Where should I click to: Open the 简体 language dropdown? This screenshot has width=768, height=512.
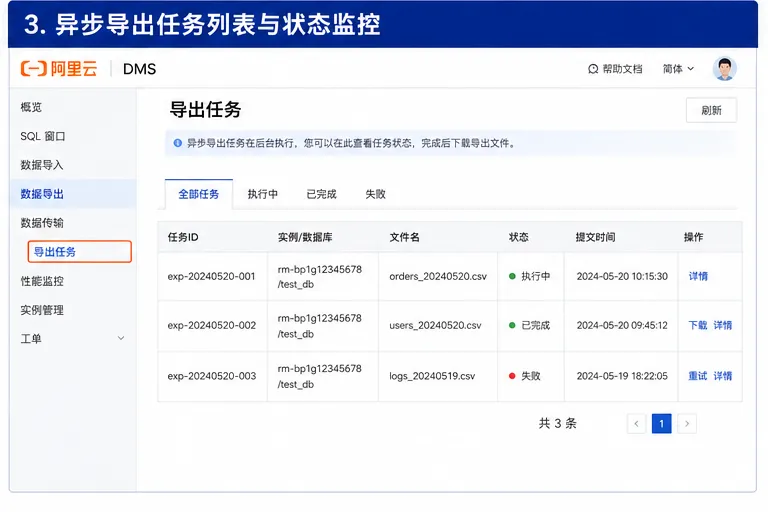pyautogui.click(x=678, y=69)
